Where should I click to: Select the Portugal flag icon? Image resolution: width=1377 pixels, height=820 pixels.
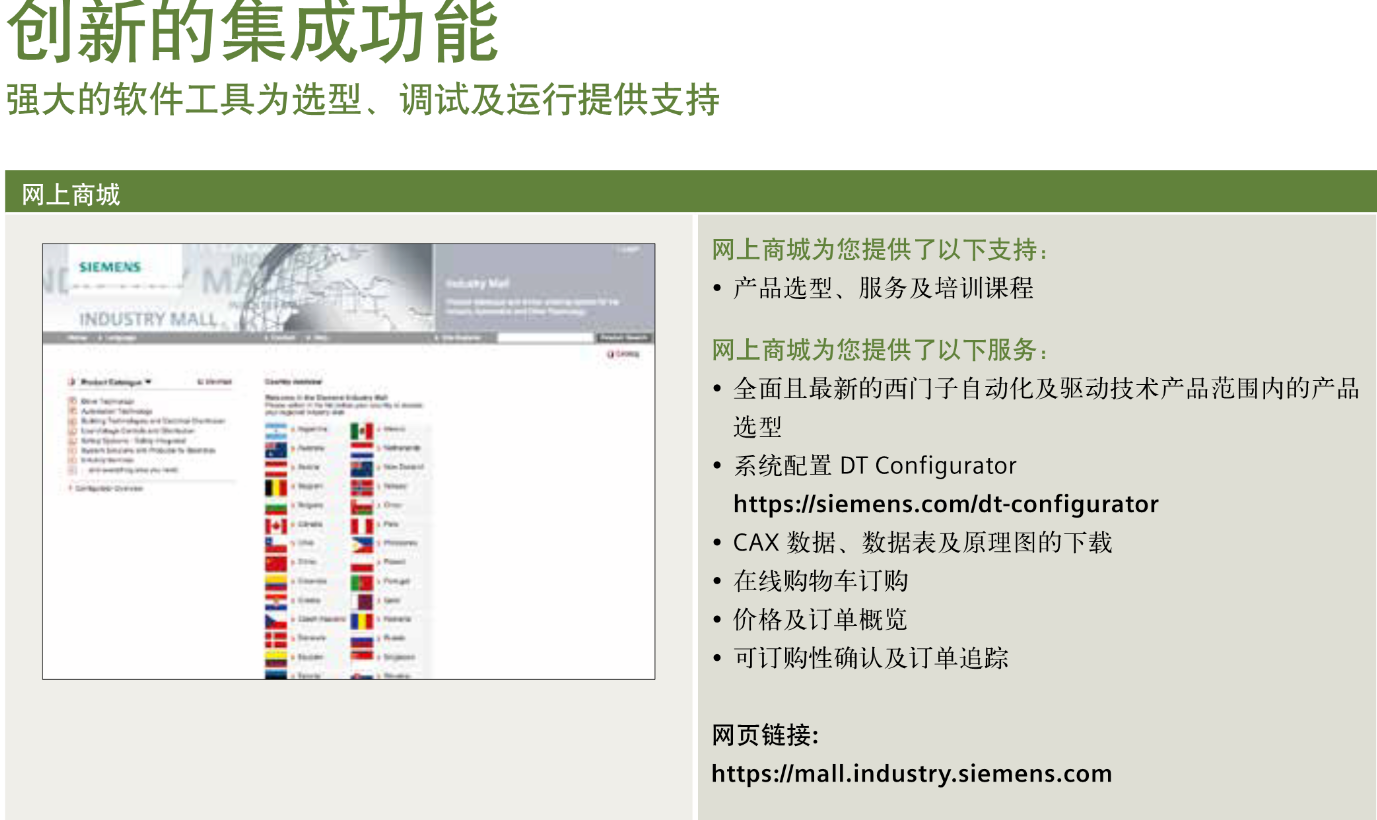coord(362,582)
